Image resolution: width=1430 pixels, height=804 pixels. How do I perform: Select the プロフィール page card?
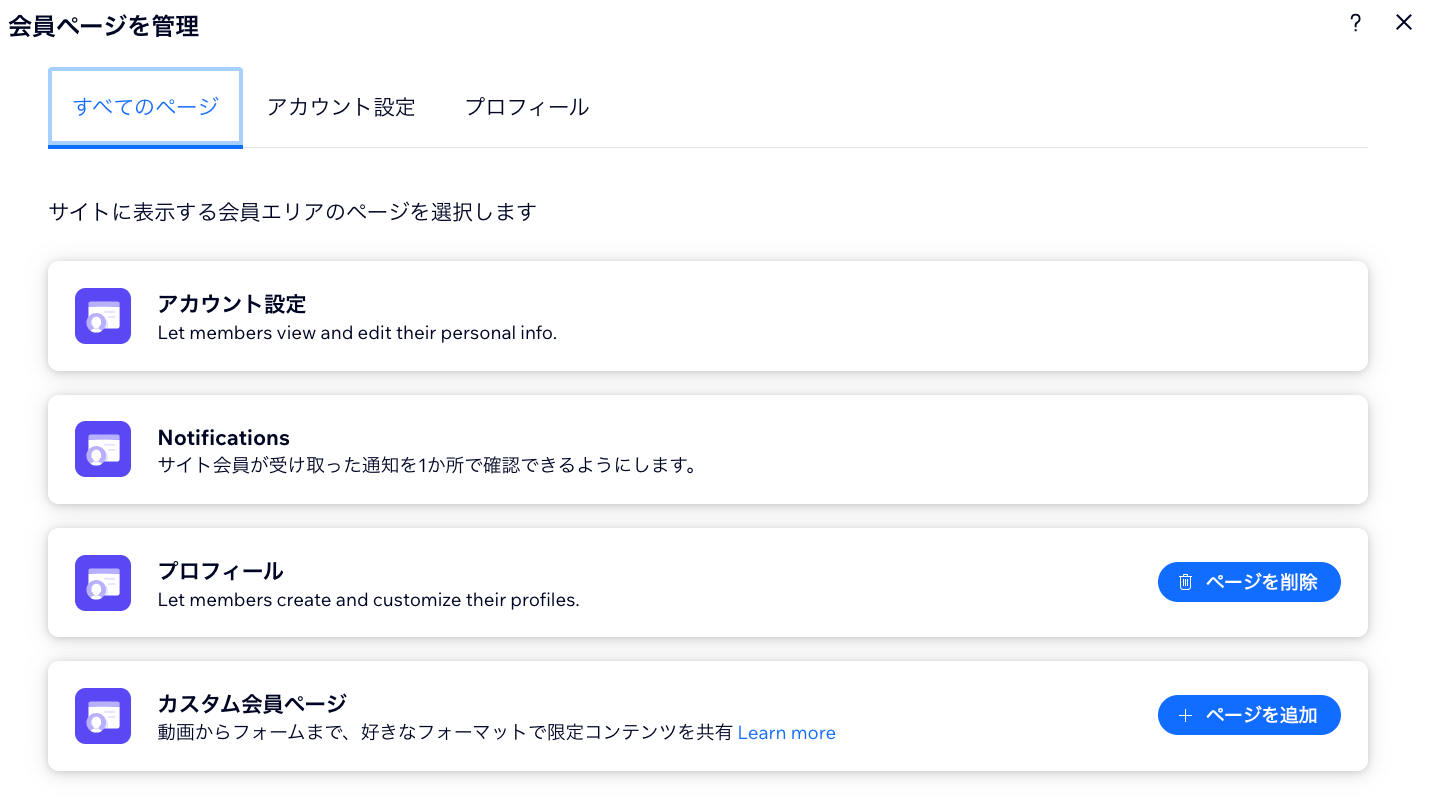[x=600, y=582]
